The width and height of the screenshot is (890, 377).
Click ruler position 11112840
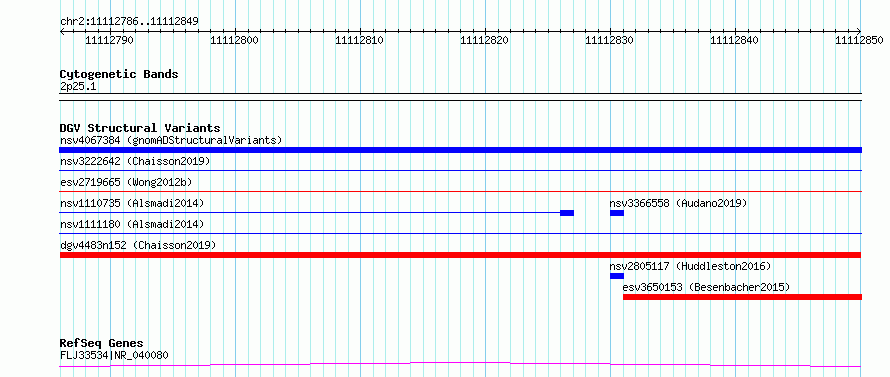[x=734, y=40]
